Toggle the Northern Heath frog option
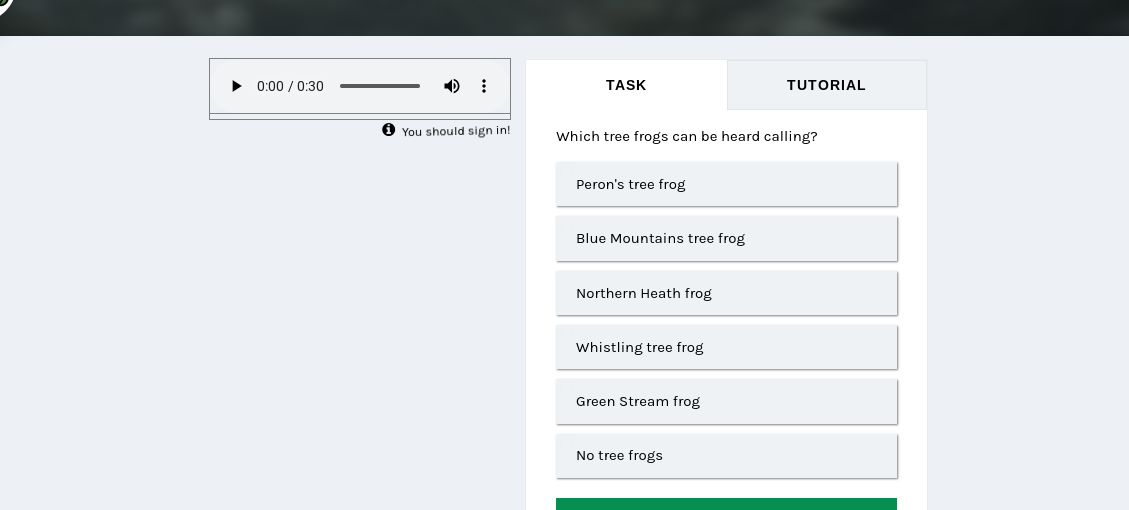 [x=726, y=293]
